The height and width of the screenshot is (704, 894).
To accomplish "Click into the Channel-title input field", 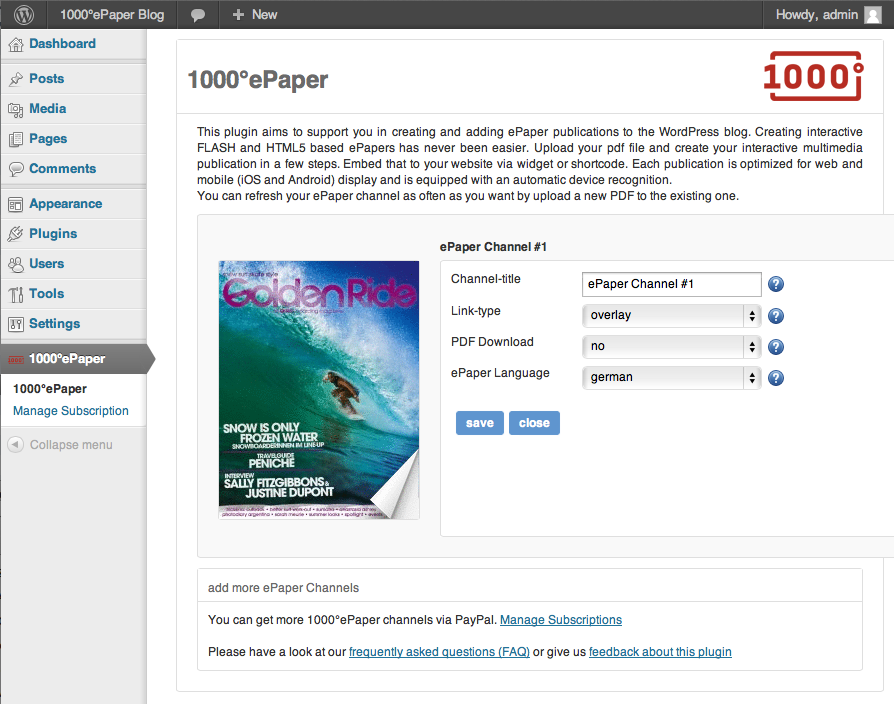I will (672, 284).
